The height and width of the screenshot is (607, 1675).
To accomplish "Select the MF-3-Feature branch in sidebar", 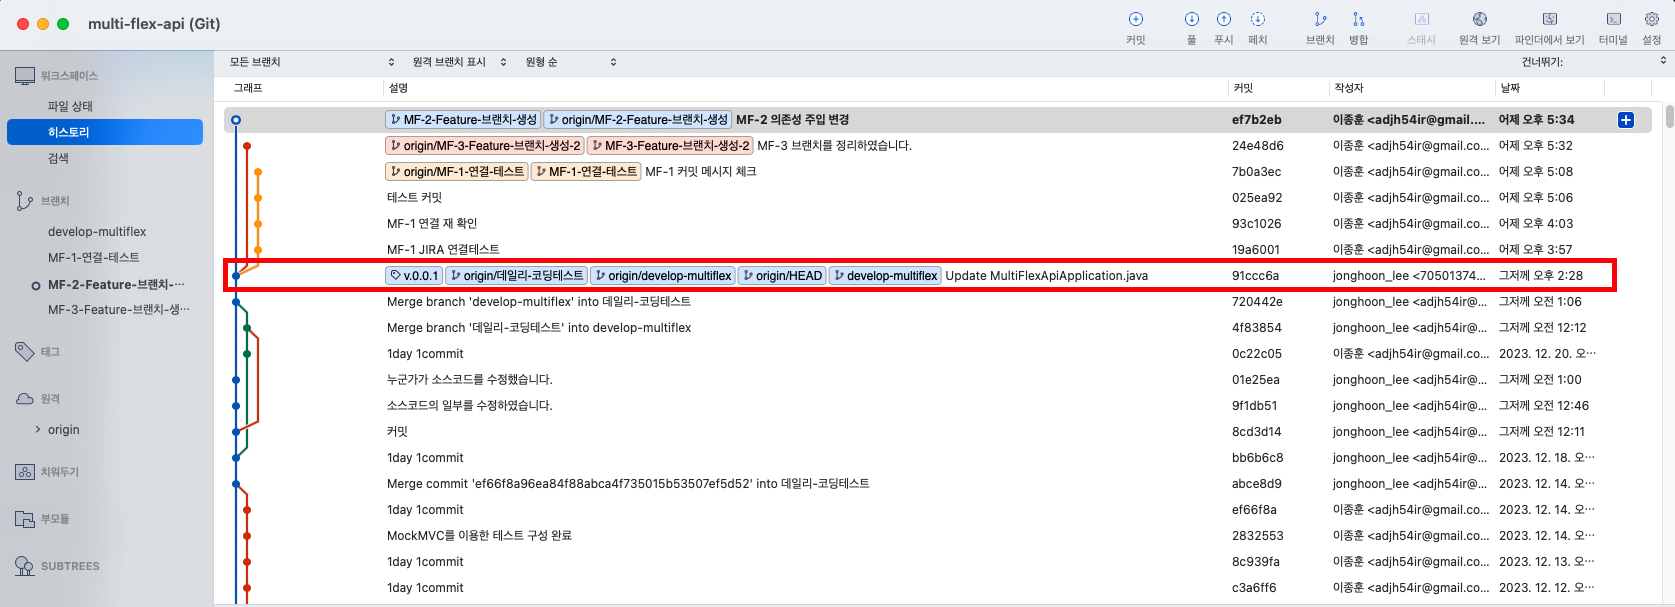I will point(118,310).
